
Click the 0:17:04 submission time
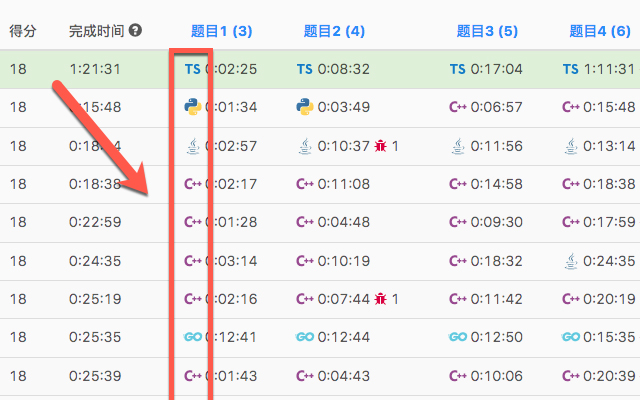(x=496, y=69)
